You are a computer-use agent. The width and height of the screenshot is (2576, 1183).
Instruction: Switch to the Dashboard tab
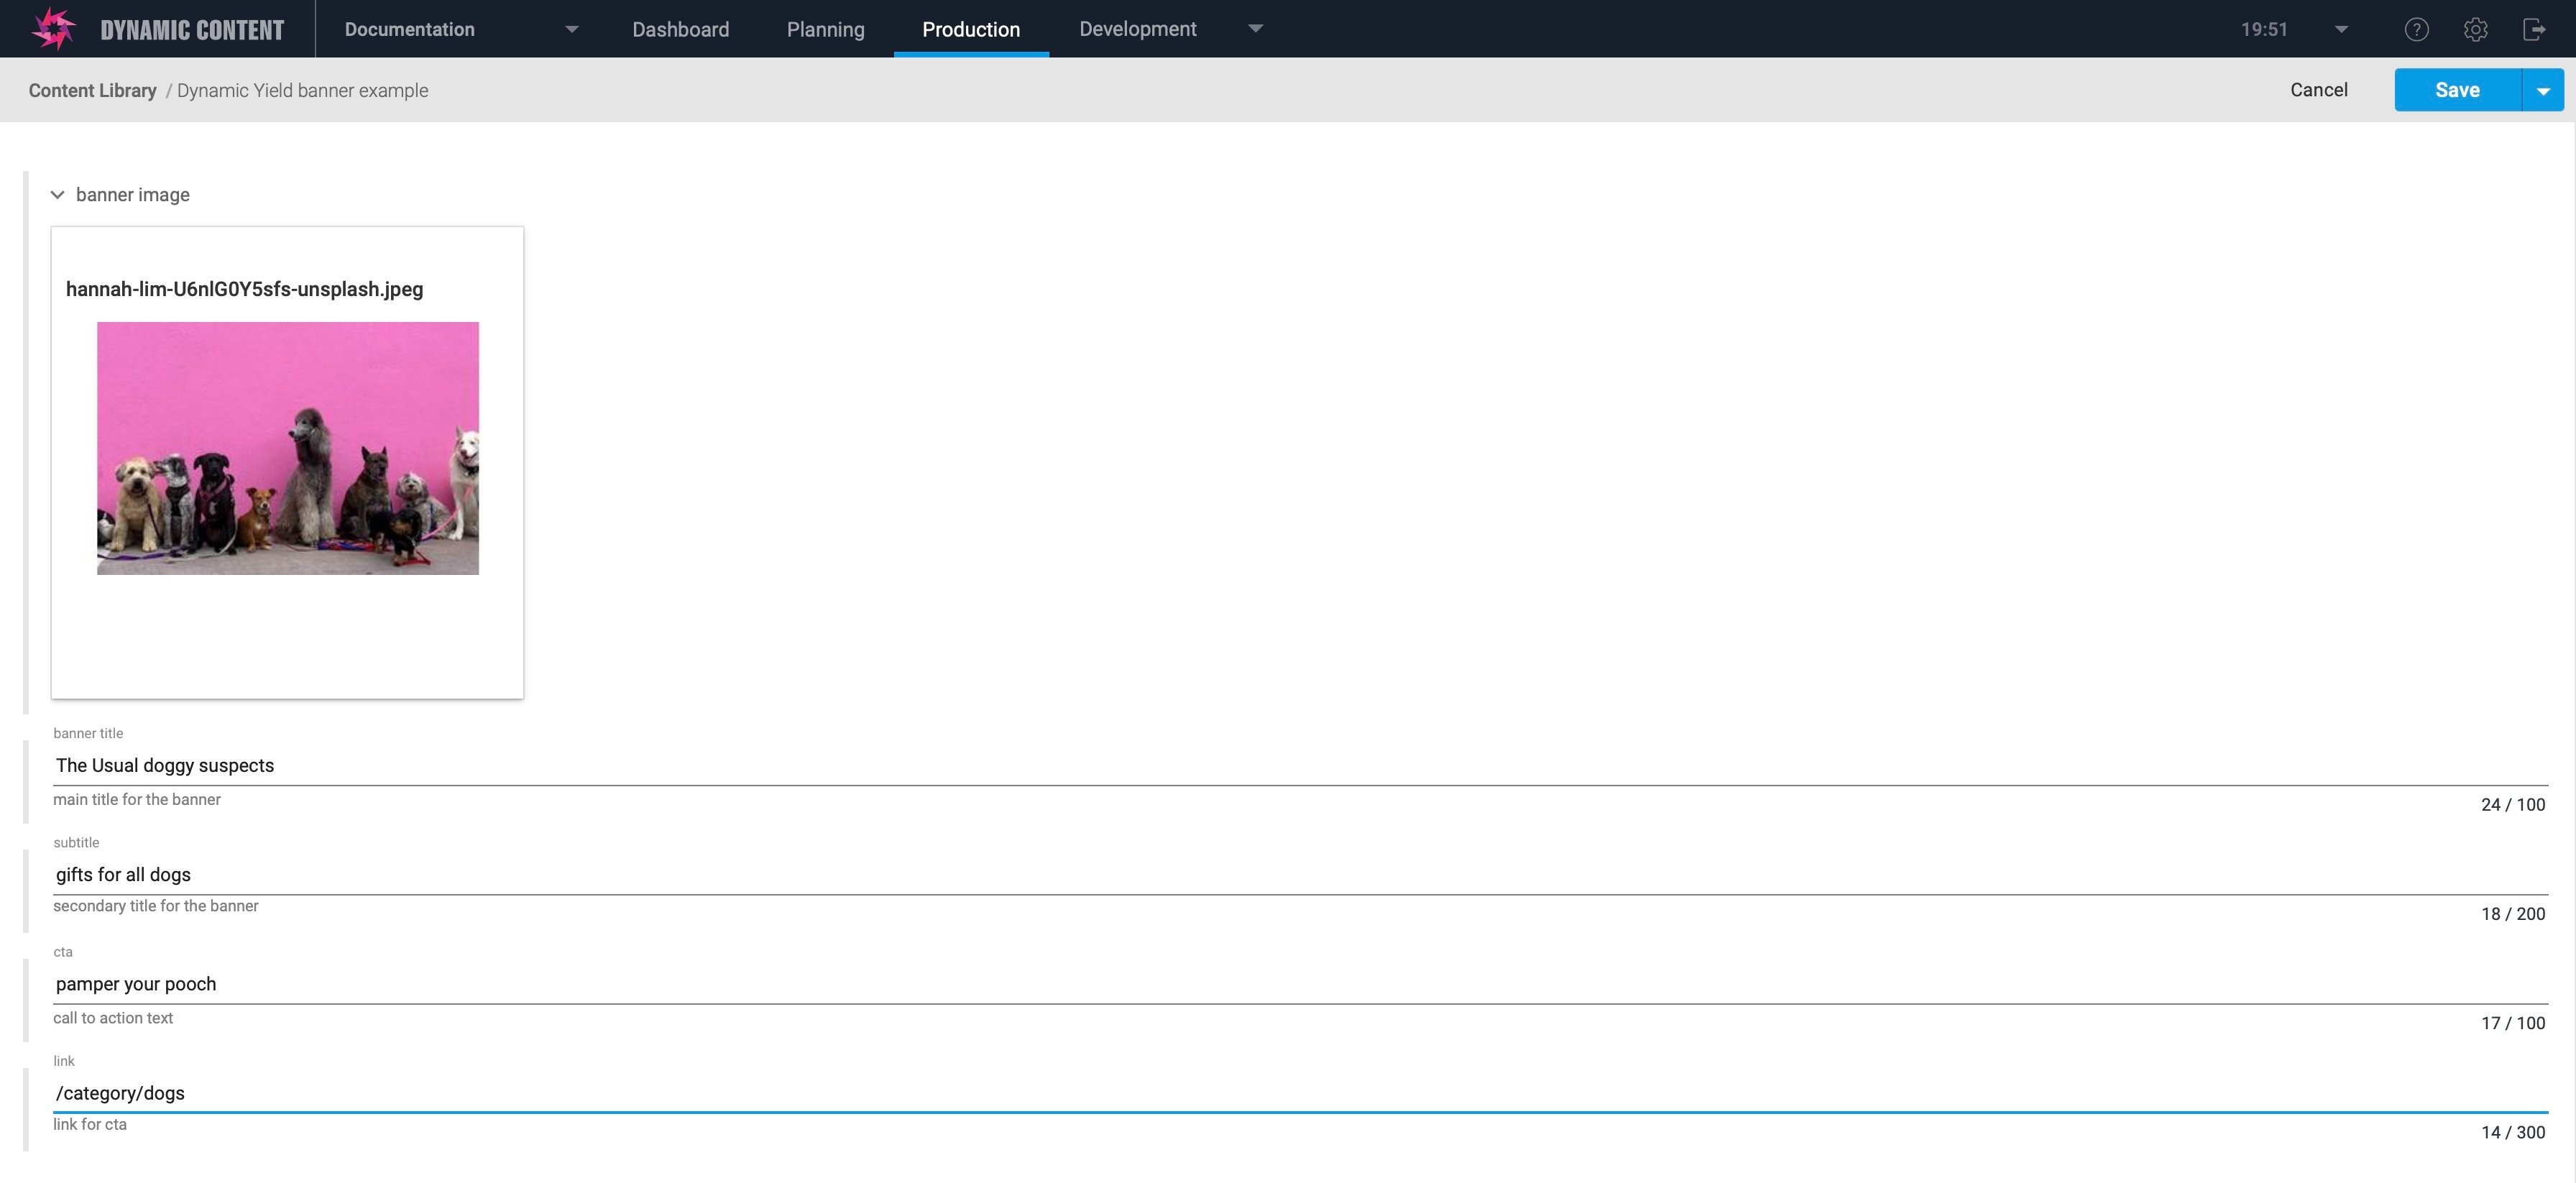pos(680,28)
